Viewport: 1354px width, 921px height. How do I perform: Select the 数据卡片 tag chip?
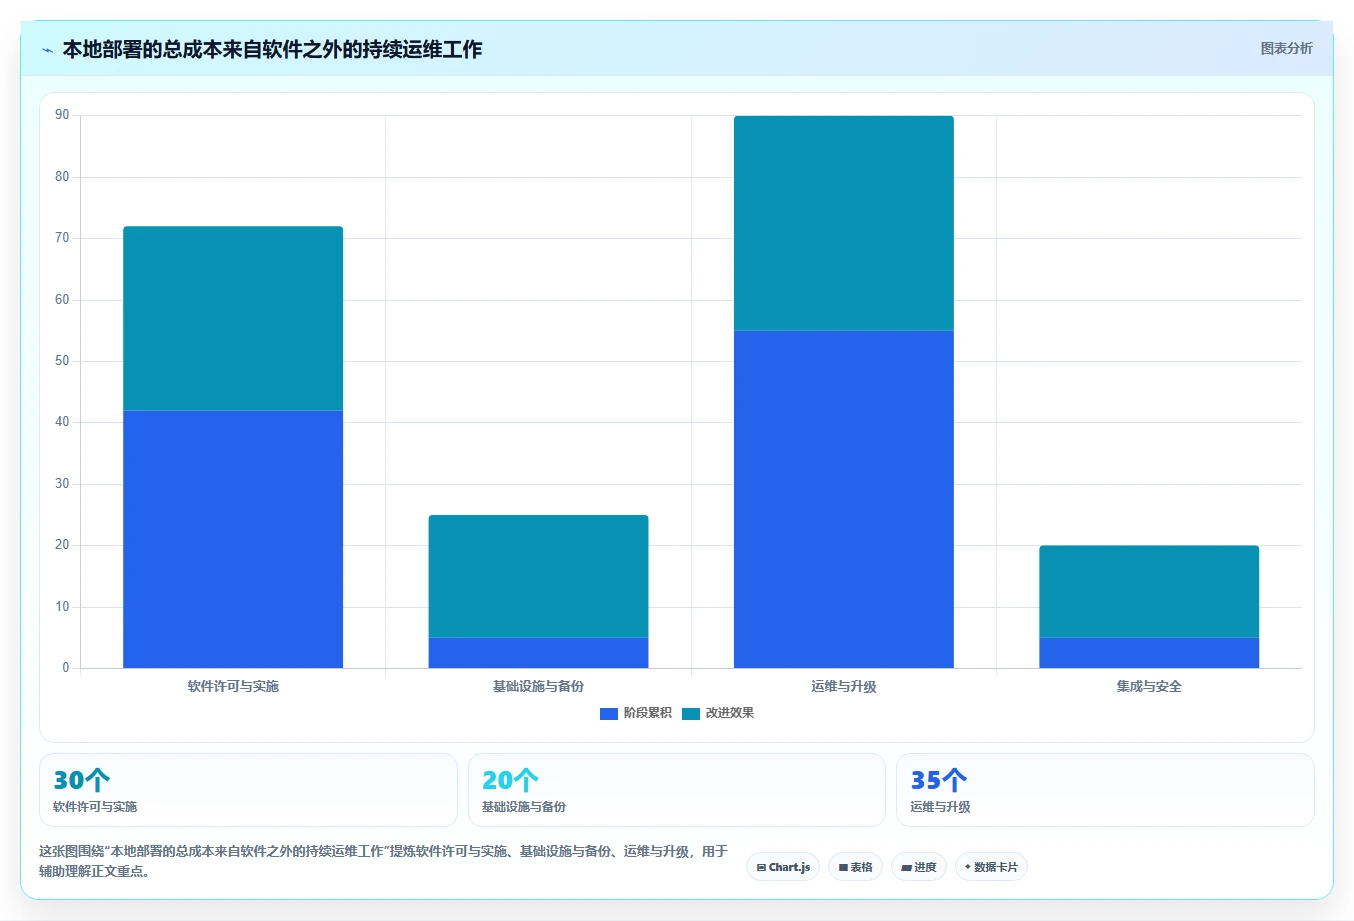(991, 867)
